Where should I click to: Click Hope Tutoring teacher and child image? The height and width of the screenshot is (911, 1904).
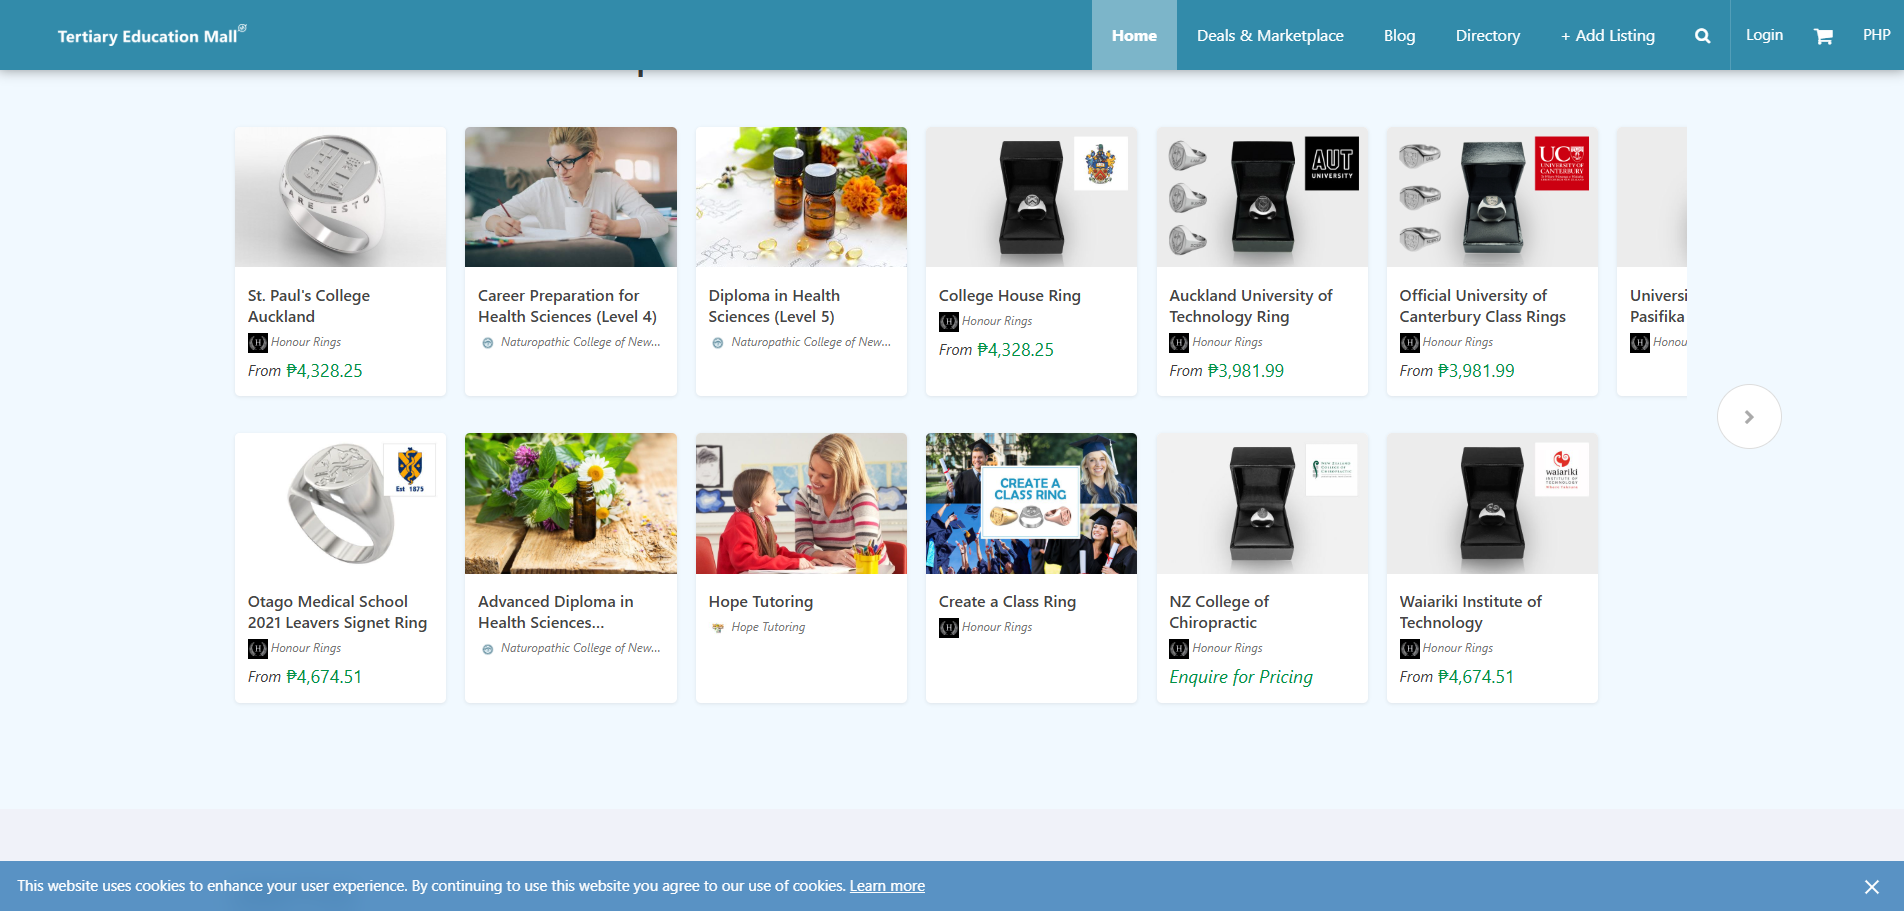(801, 503)
